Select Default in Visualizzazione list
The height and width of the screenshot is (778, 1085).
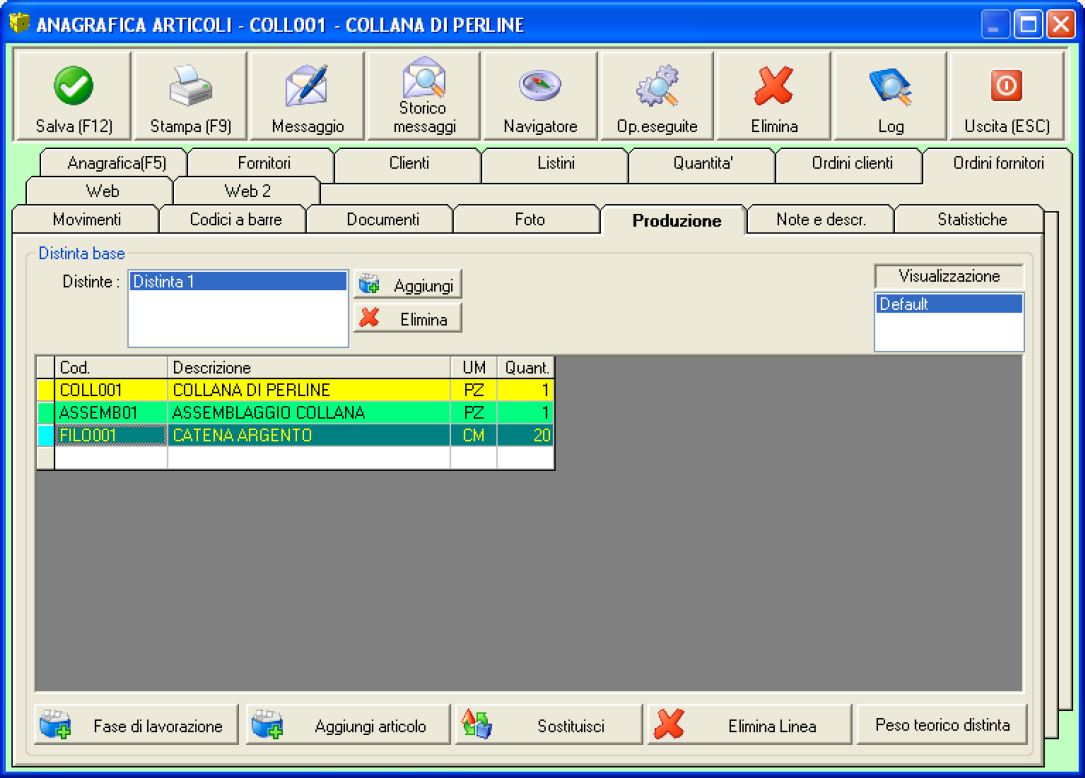pyautogui.click(x=948, y=304)
